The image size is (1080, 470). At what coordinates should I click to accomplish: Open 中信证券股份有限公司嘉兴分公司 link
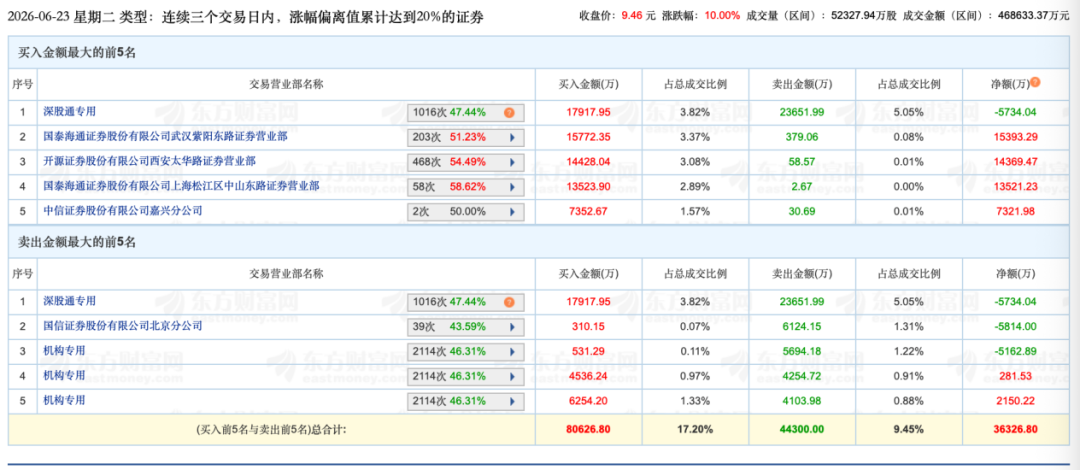click(x=123, y=211)
